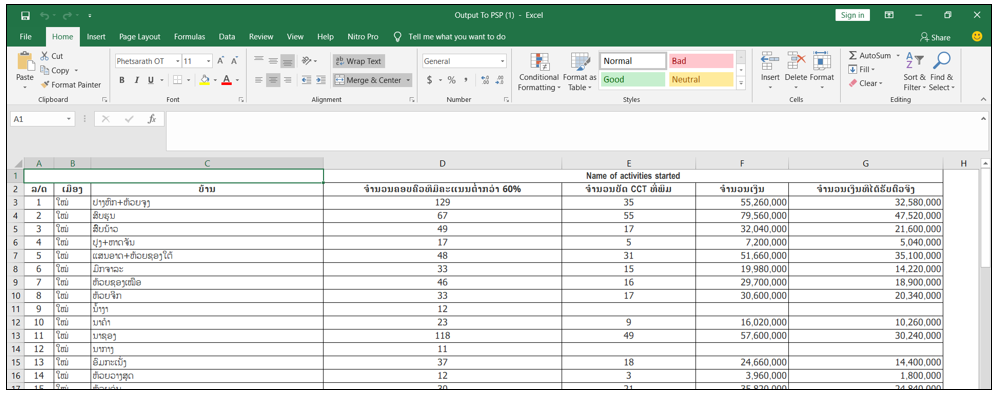Click the Insert Function fx icon
Screen dimensions: 994x395
coord(152,119)
